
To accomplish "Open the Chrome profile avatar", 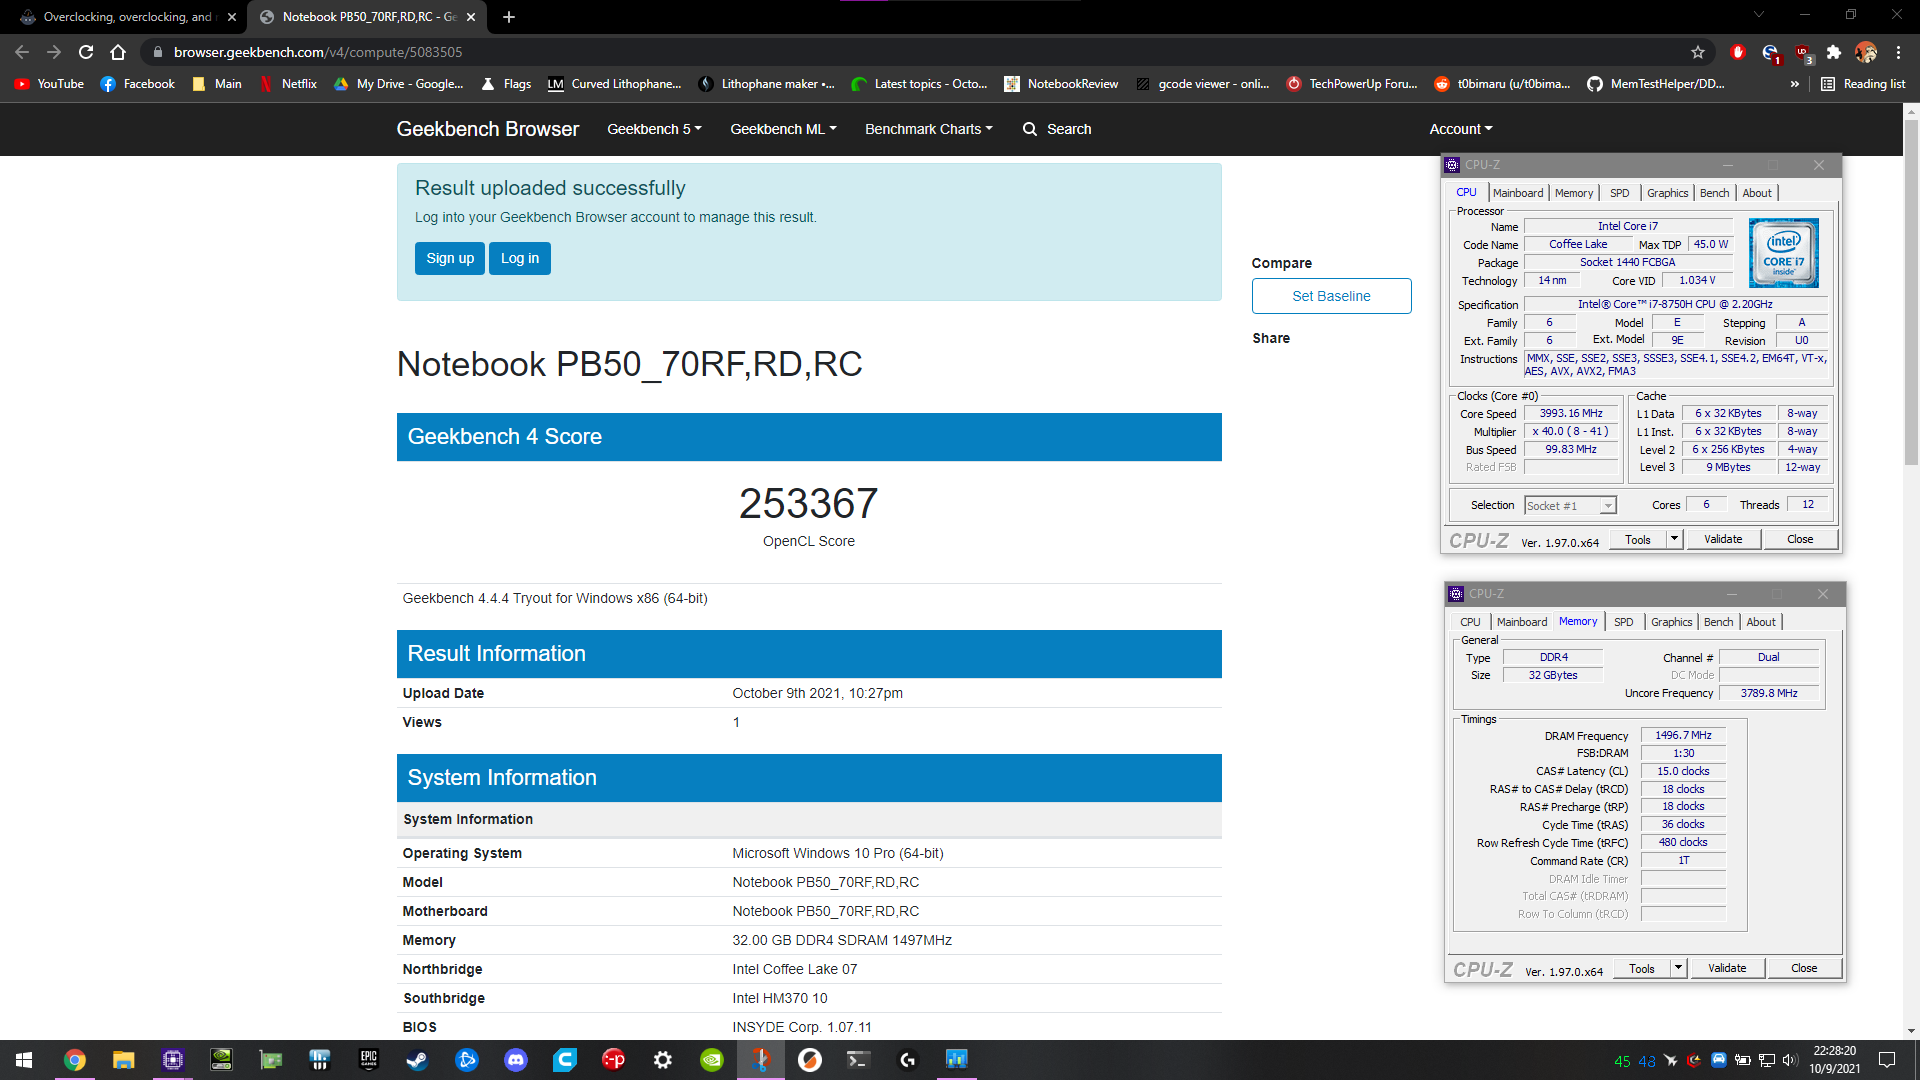I will pos(1866,52).
